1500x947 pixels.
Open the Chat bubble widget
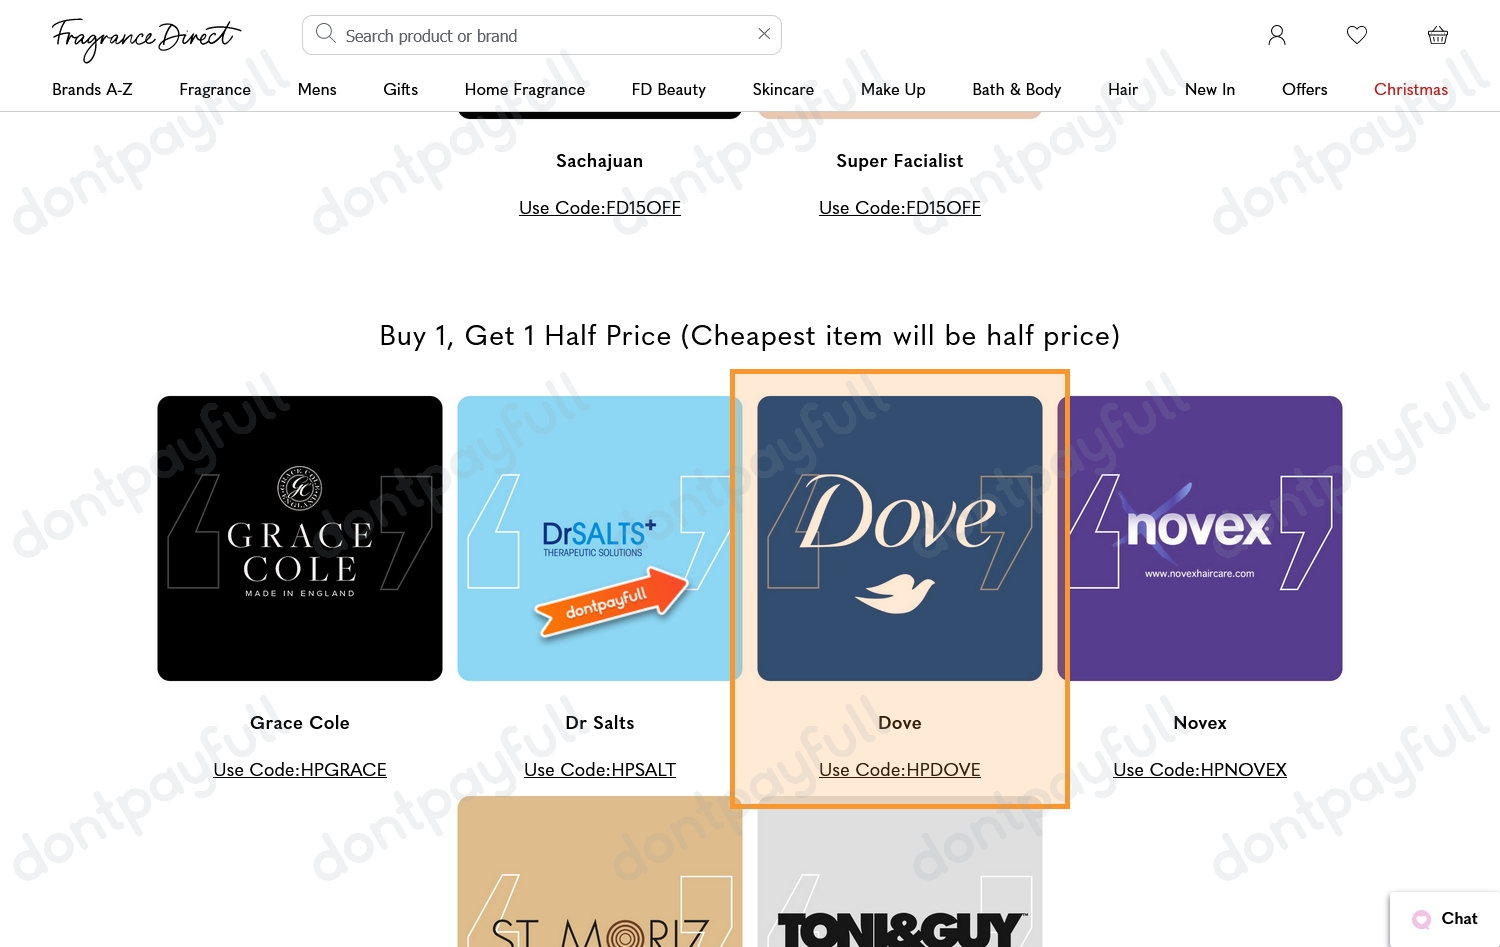pyautogui.click(x=1445, y=919)
